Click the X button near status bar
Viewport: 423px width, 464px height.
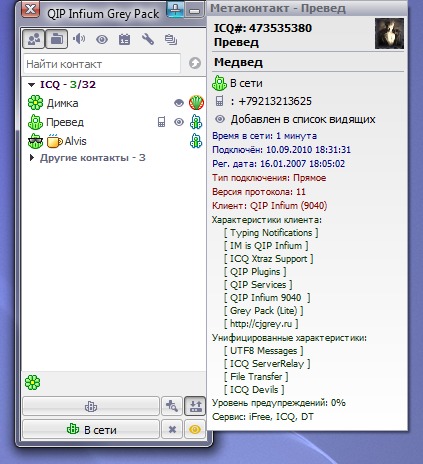click(172, 429)
